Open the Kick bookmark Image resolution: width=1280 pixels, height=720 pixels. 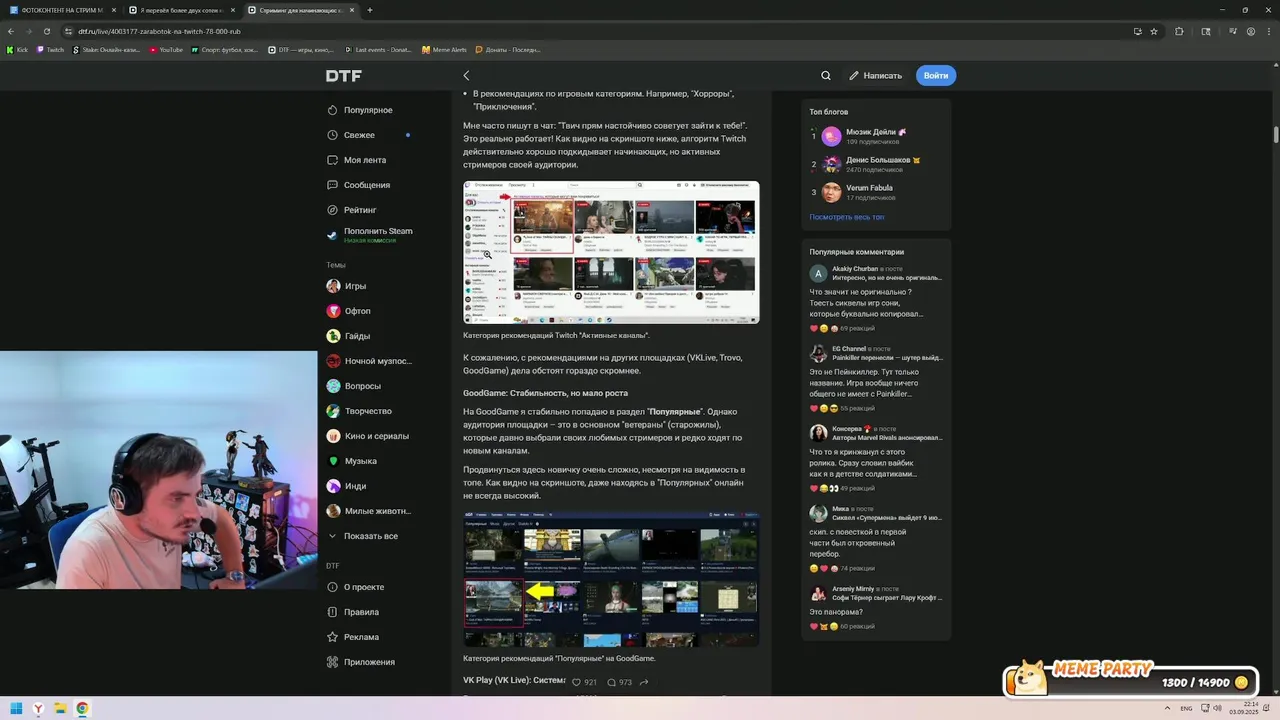click(x=18, y=49)
